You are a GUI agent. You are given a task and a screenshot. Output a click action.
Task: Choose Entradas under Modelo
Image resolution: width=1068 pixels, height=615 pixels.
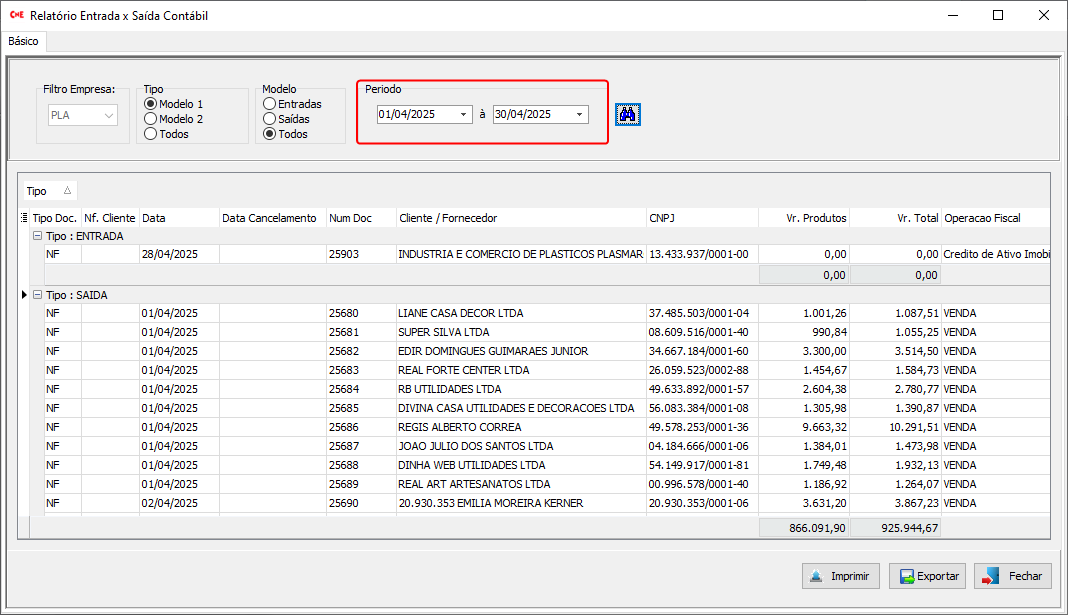pos(269,104)
